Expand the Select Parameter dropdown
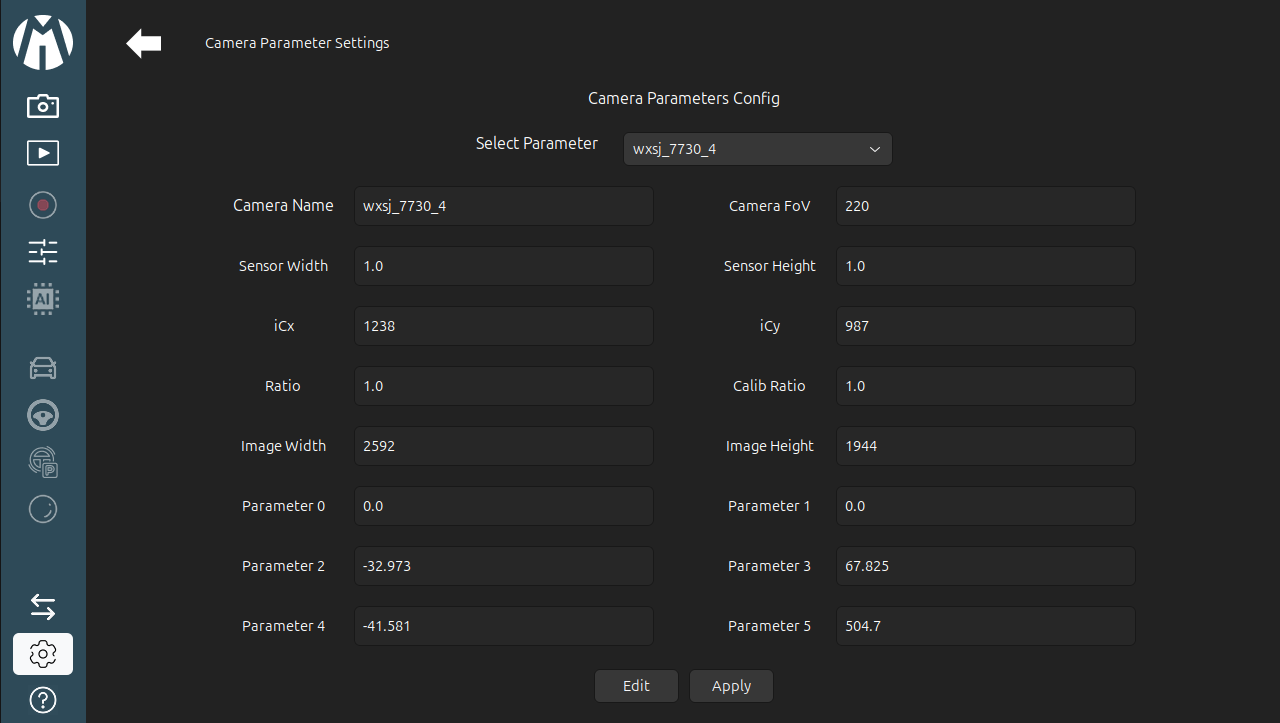Viewport: 1280px width, 723px height. pyautogui.click(x=757, y=149)
